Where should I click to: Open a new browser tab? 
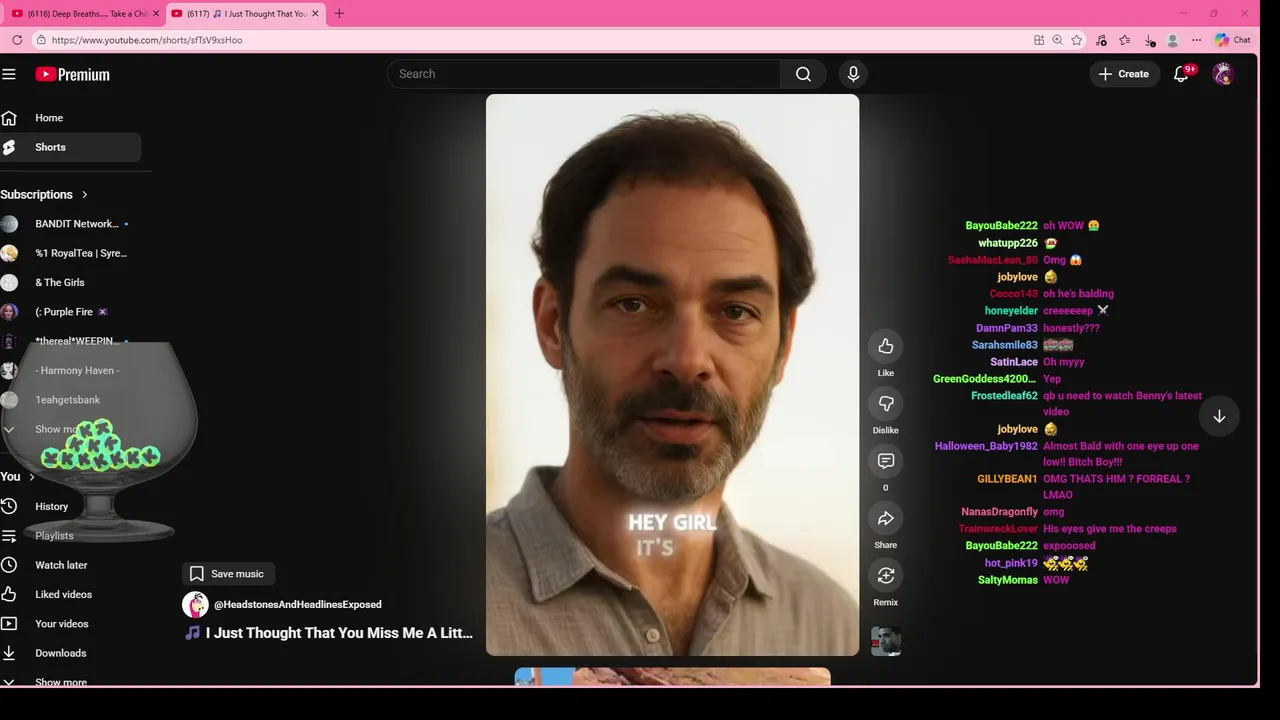pos(338,13)
